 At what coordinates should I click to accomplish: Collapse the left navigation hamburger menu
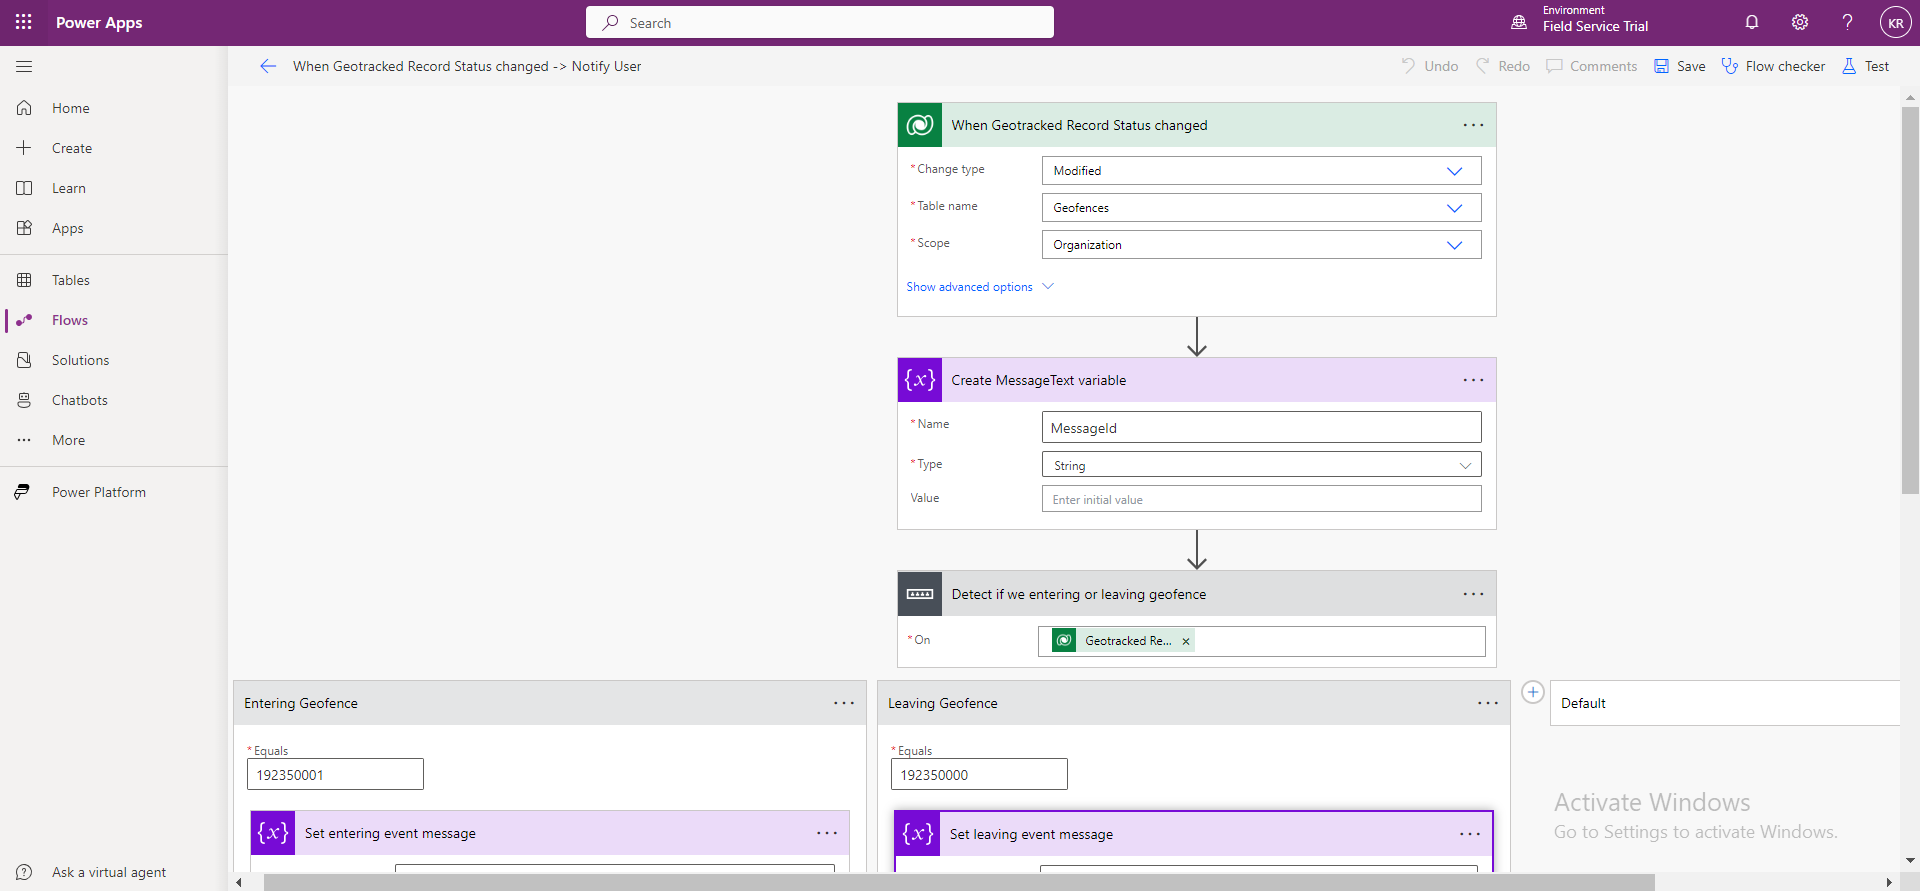point(24,66)
